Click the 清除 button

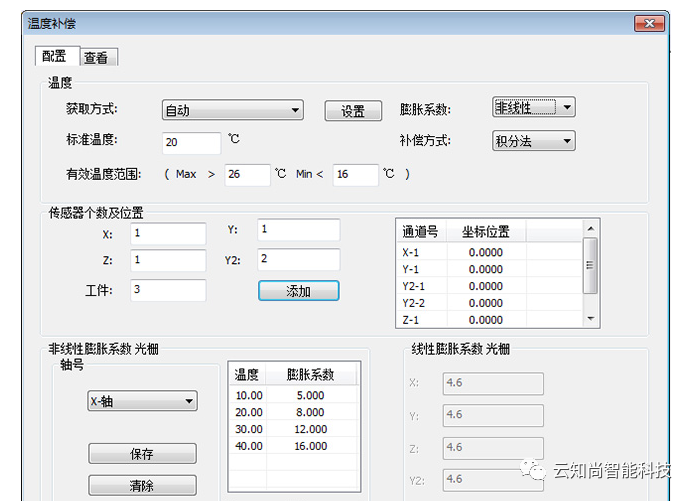142,486
